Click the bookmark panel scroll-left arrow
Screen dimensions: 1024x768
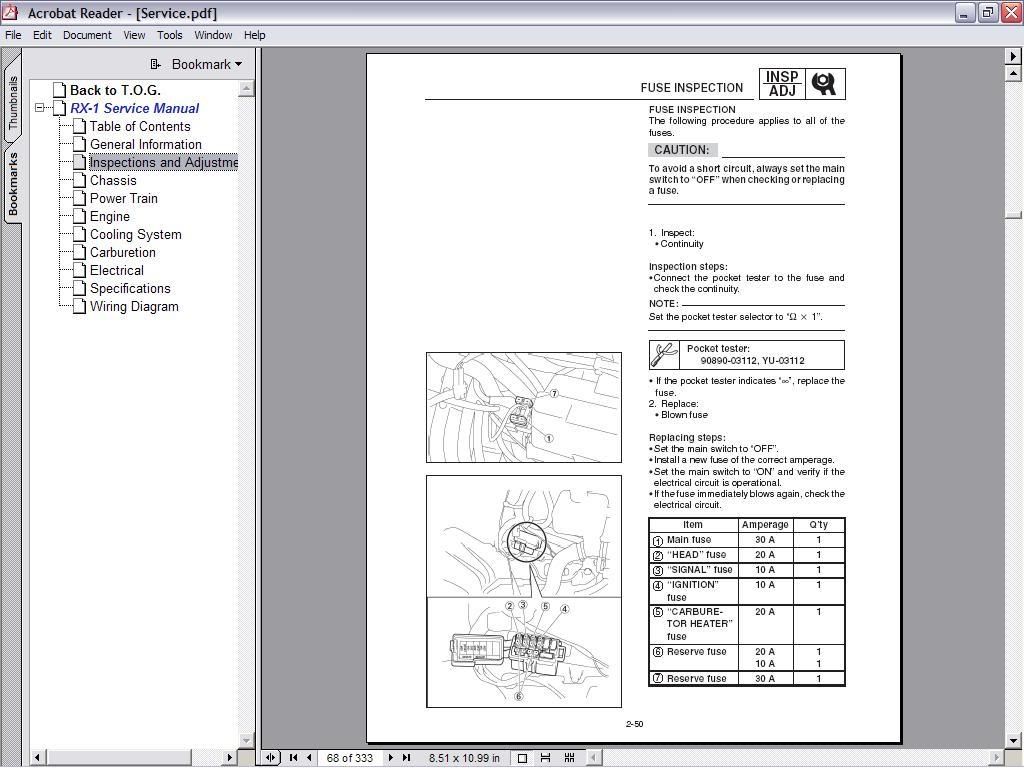[x=37, y=758]
